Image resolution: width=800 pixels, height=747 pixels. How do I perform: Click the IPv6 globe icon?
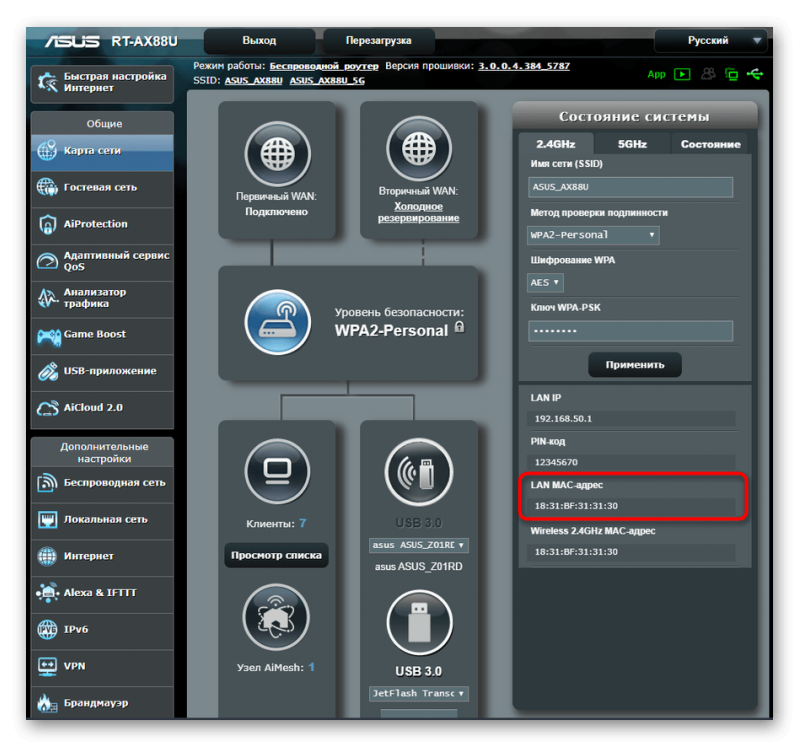pyautogui.click(x=47, y=630)
